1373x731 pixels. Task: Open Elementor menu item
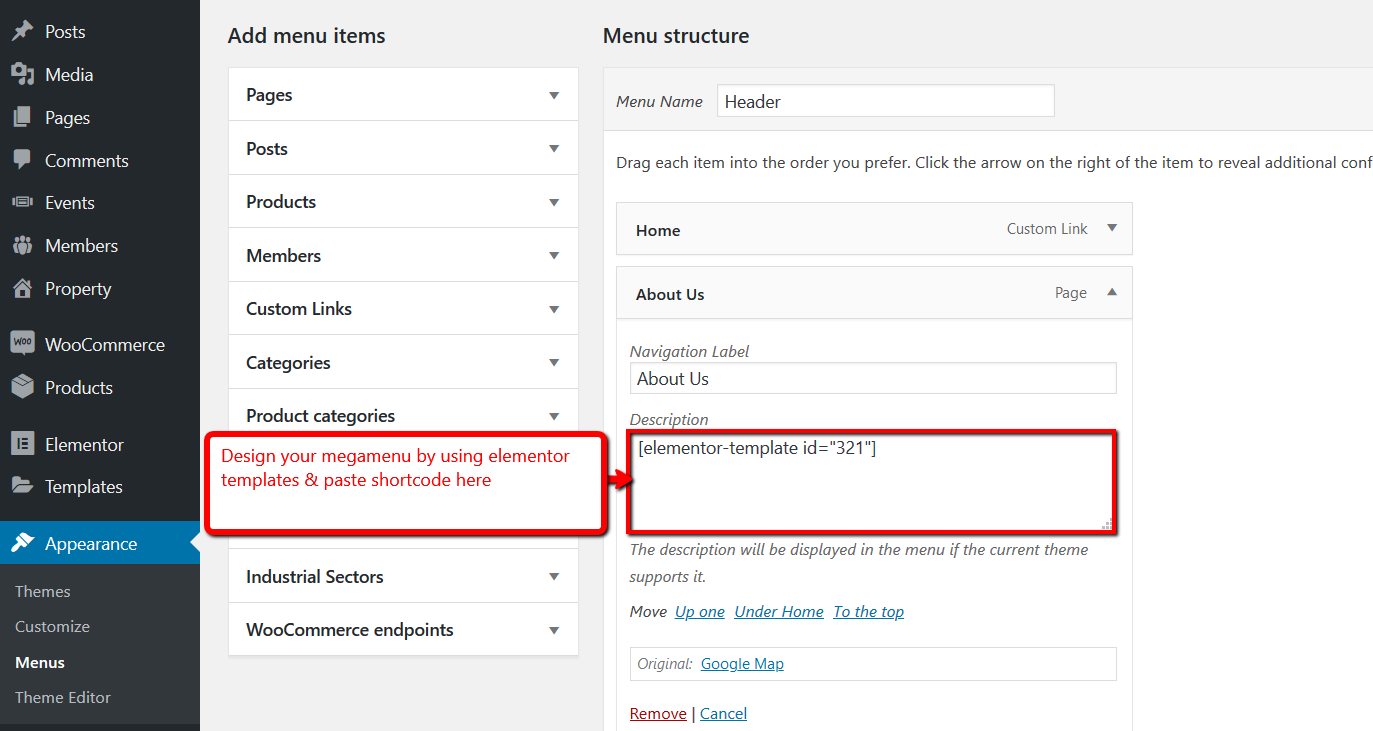[84, 445]
